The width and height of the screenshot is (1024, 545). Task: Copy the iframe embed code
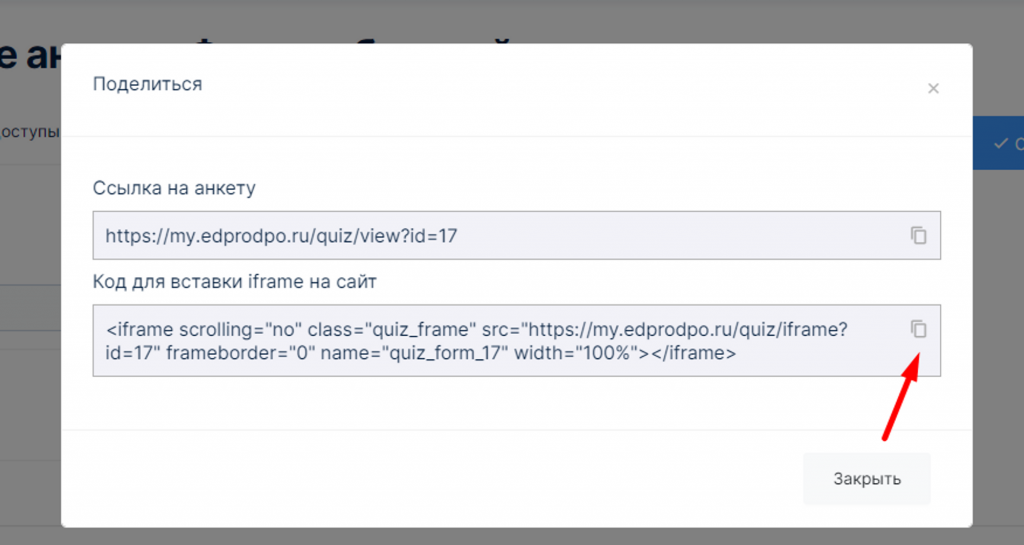tap(918, 329)
